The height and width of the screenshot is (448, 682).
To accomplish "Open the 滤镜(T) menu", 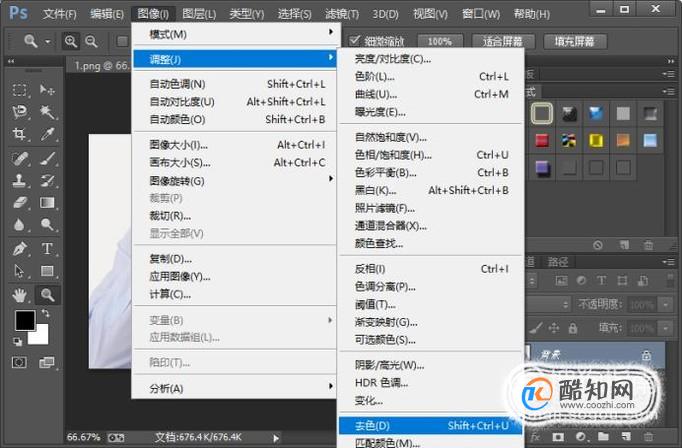I will pos(342,14).
